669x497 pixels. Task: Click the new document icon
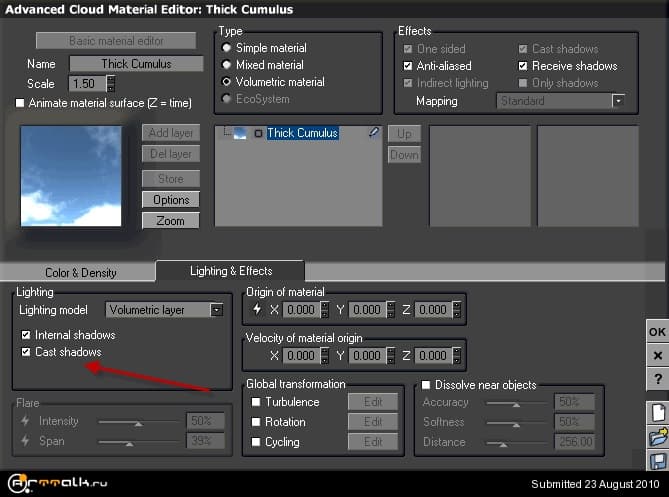point(657,412)
